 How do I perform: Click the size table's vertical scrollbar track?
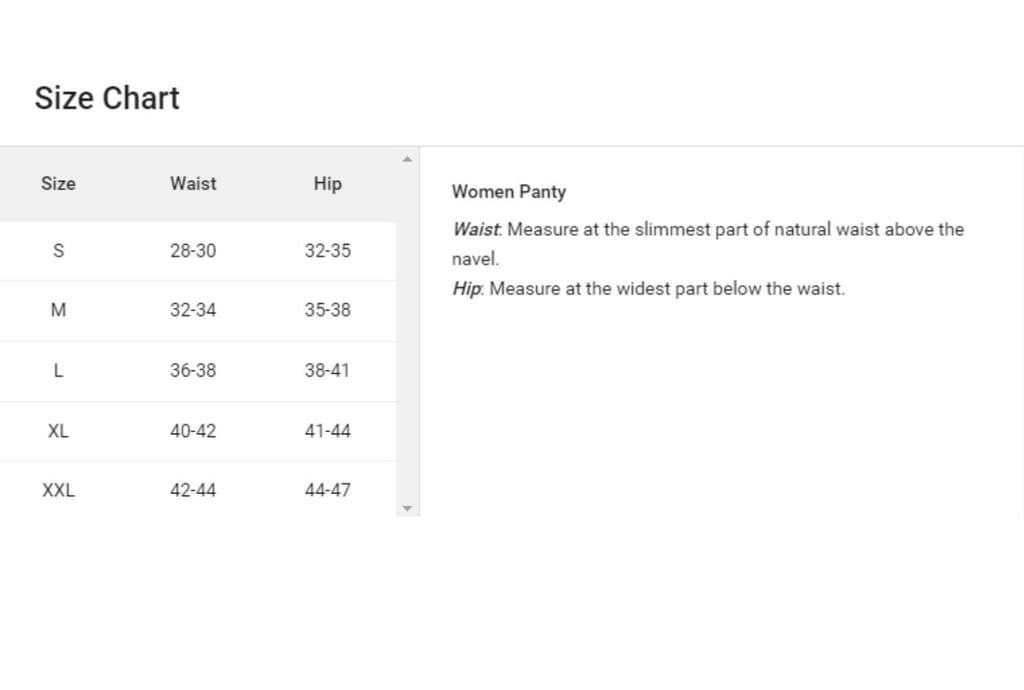click(407, 330)
